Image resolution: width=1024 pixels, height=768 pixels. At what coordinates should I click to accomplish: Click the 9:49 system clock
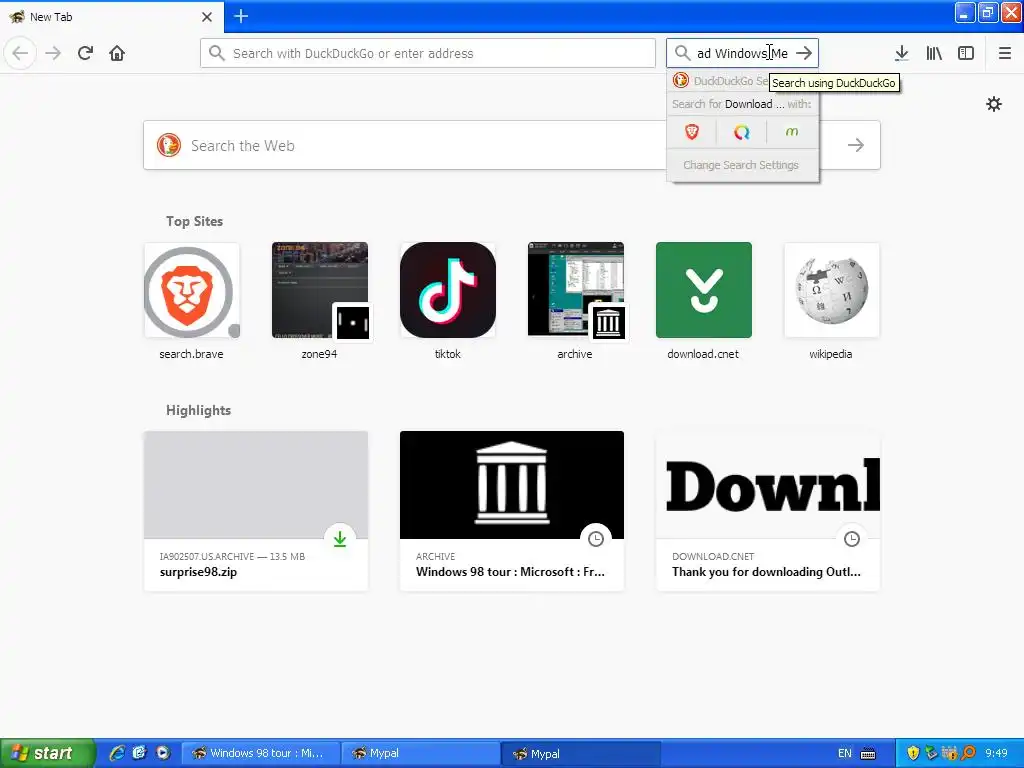pos(997,753)
